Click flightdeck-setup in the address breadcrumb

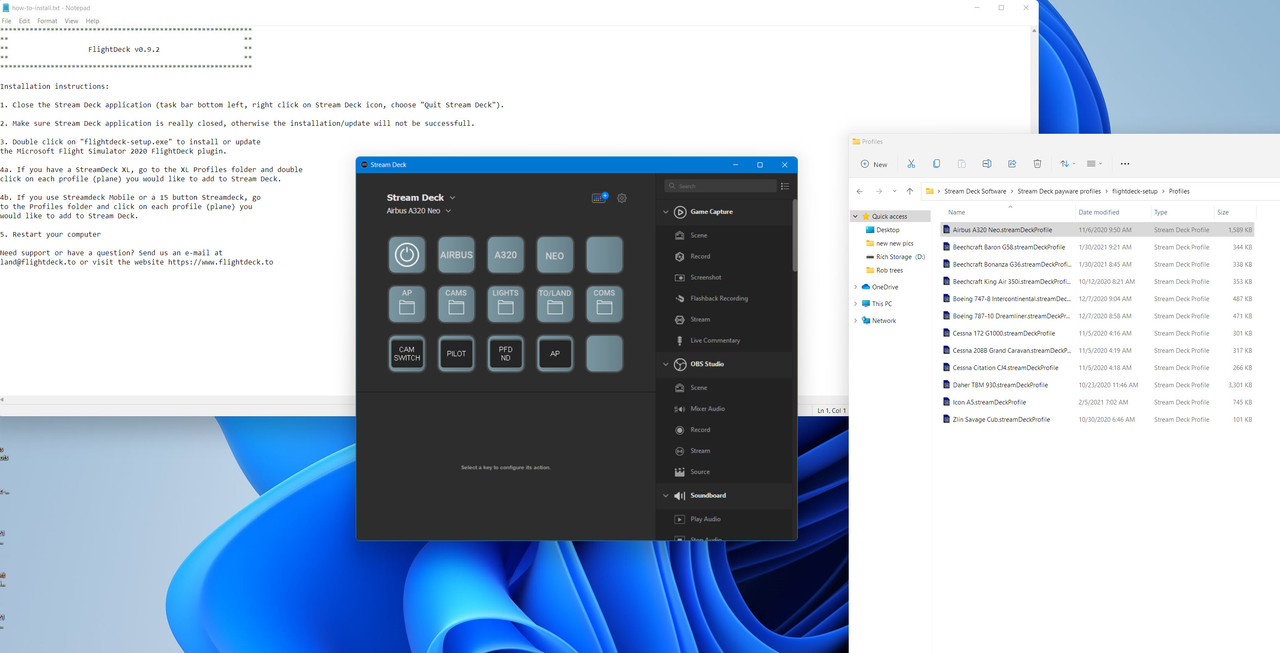1133,191
